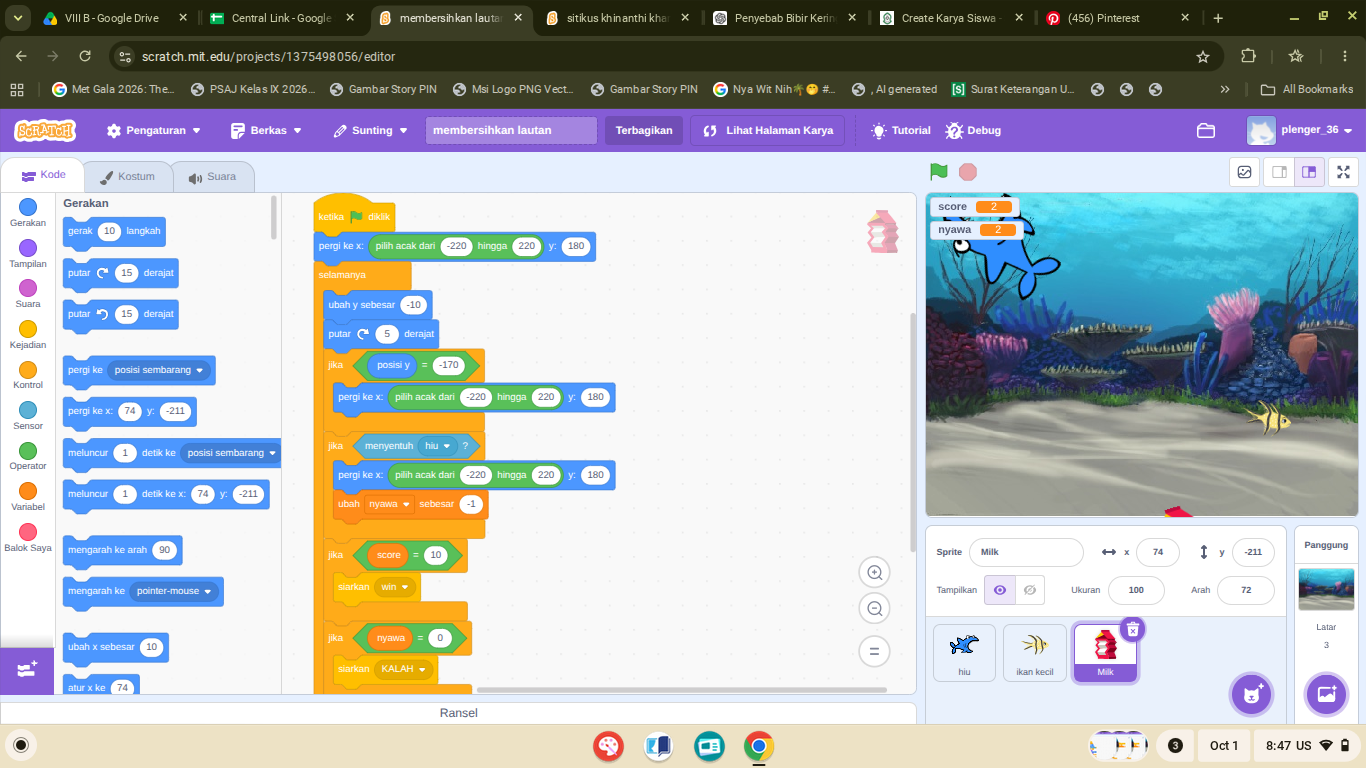Viewport: 1366px width, 768px height.
Task: Select the Suara block category
Action: coord(28,293)
